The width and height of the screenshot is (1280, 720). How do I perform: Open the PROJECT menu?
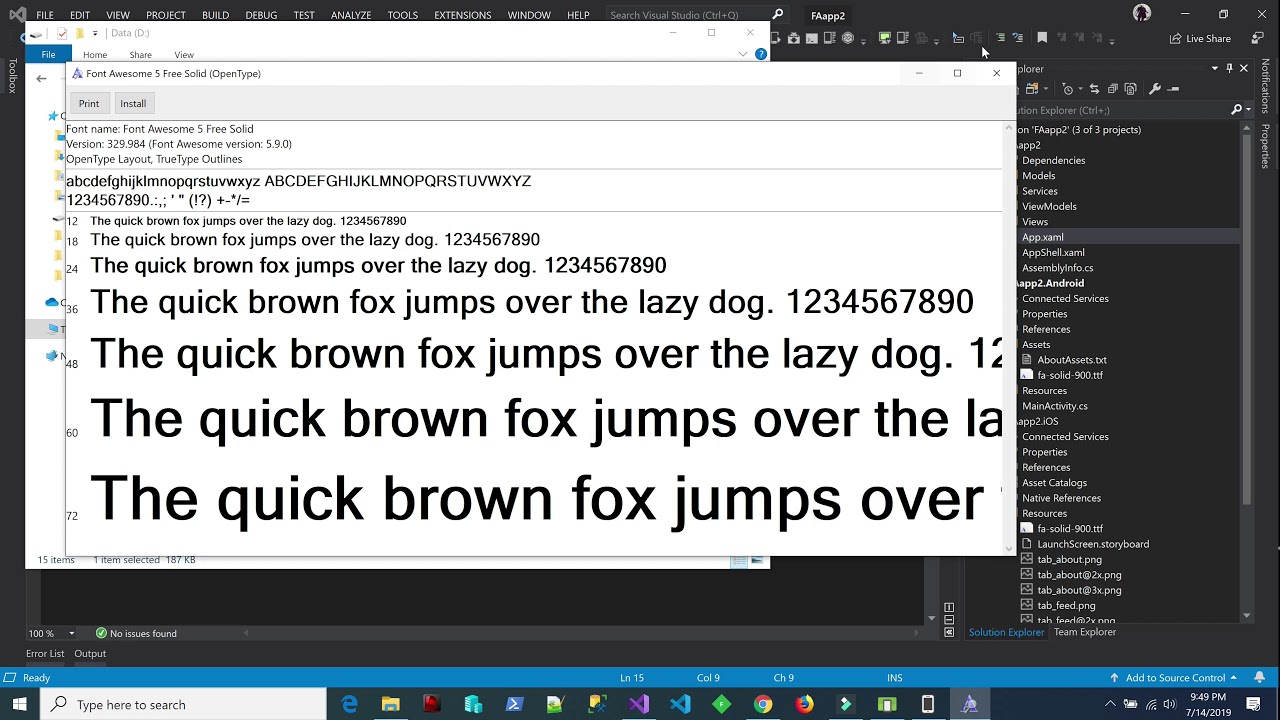165,15
